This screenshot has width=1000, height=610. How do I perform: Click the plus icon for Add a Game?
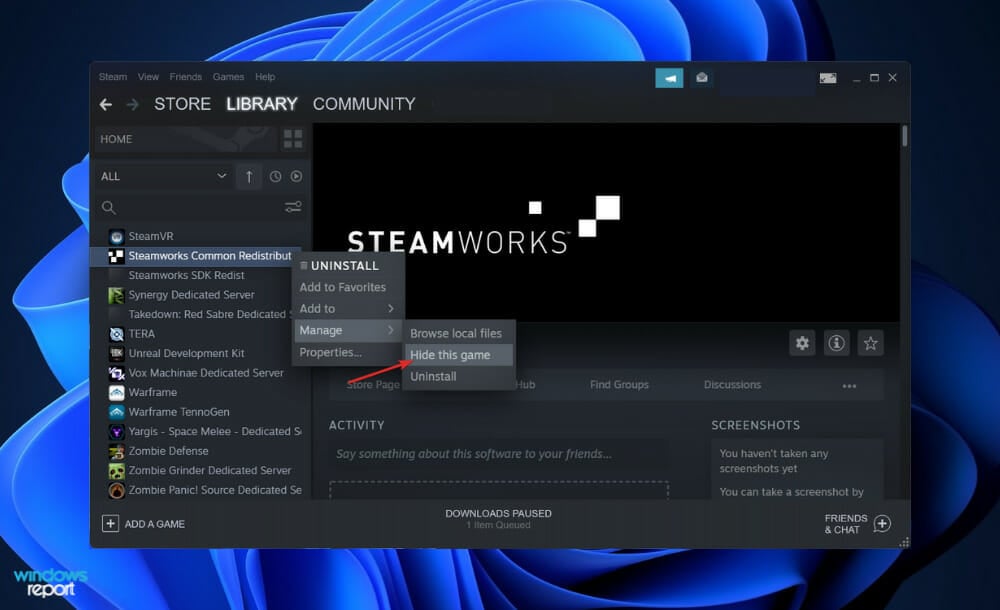click(x=110, y=524)
